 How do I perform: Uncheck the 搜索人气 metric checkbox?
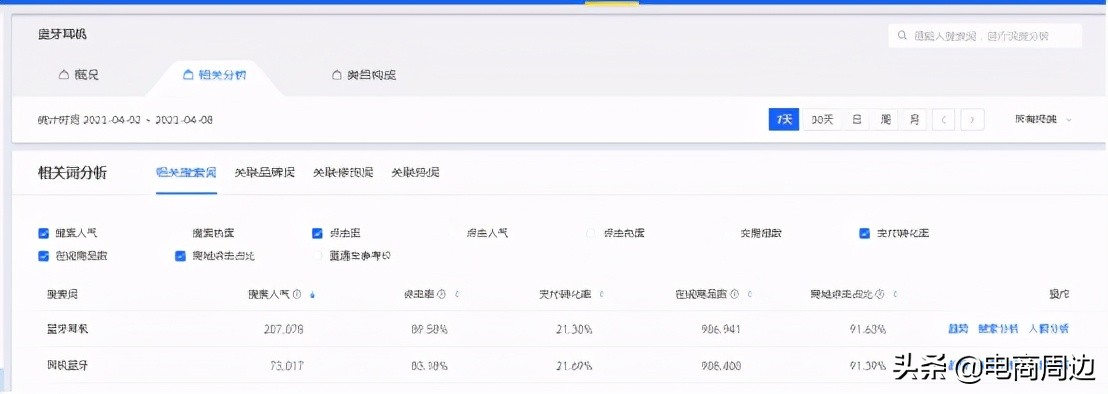point(43,233)
